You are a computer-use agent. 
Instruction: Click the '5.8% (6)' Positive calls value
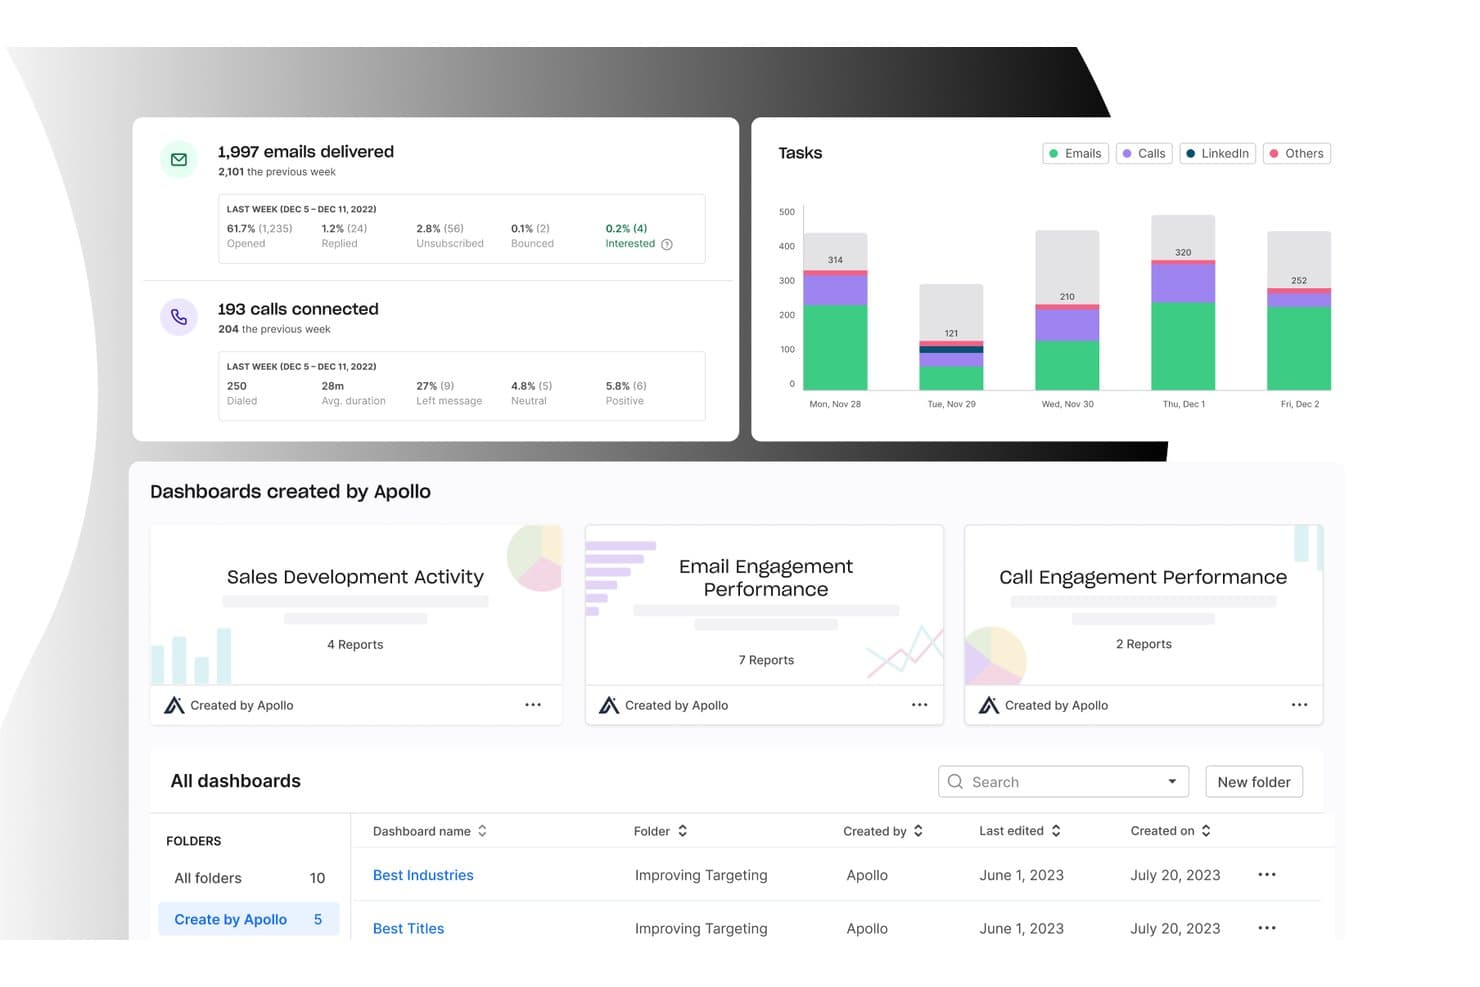pyautogui.click(x=626, y=386)
